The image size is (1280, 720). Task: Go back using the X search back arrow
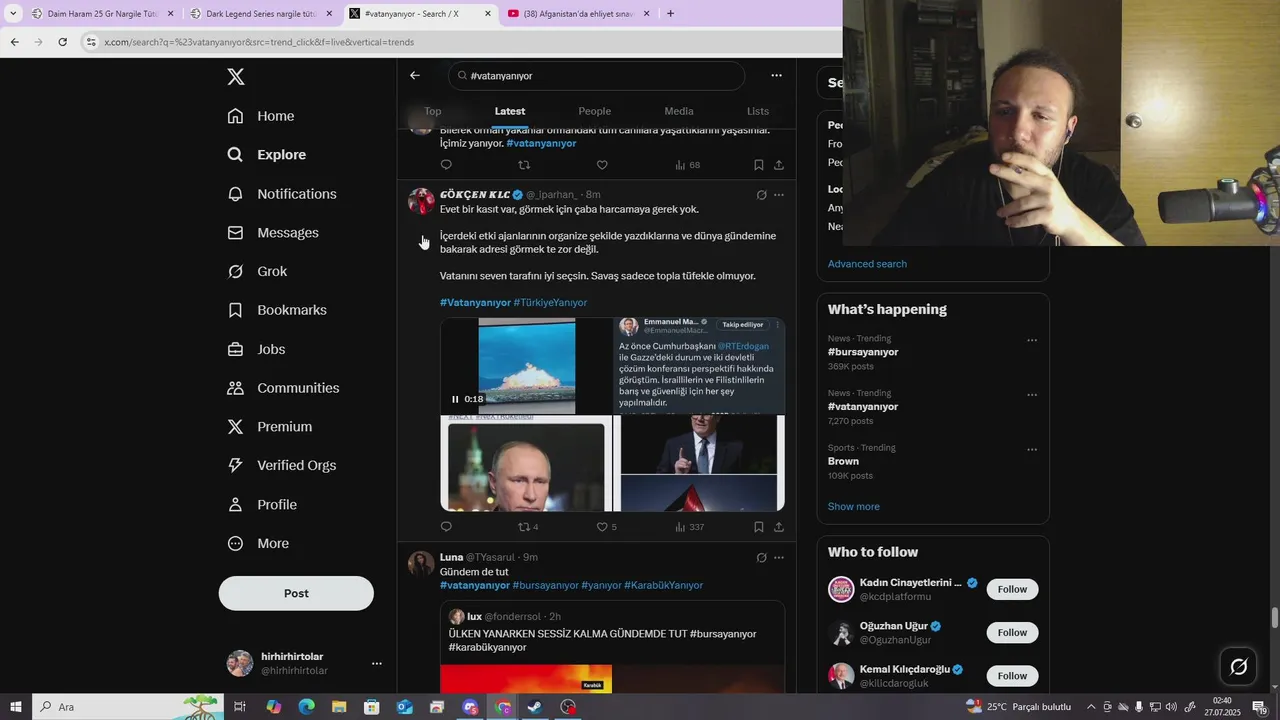pyautogui.click(x=415, y=75)
